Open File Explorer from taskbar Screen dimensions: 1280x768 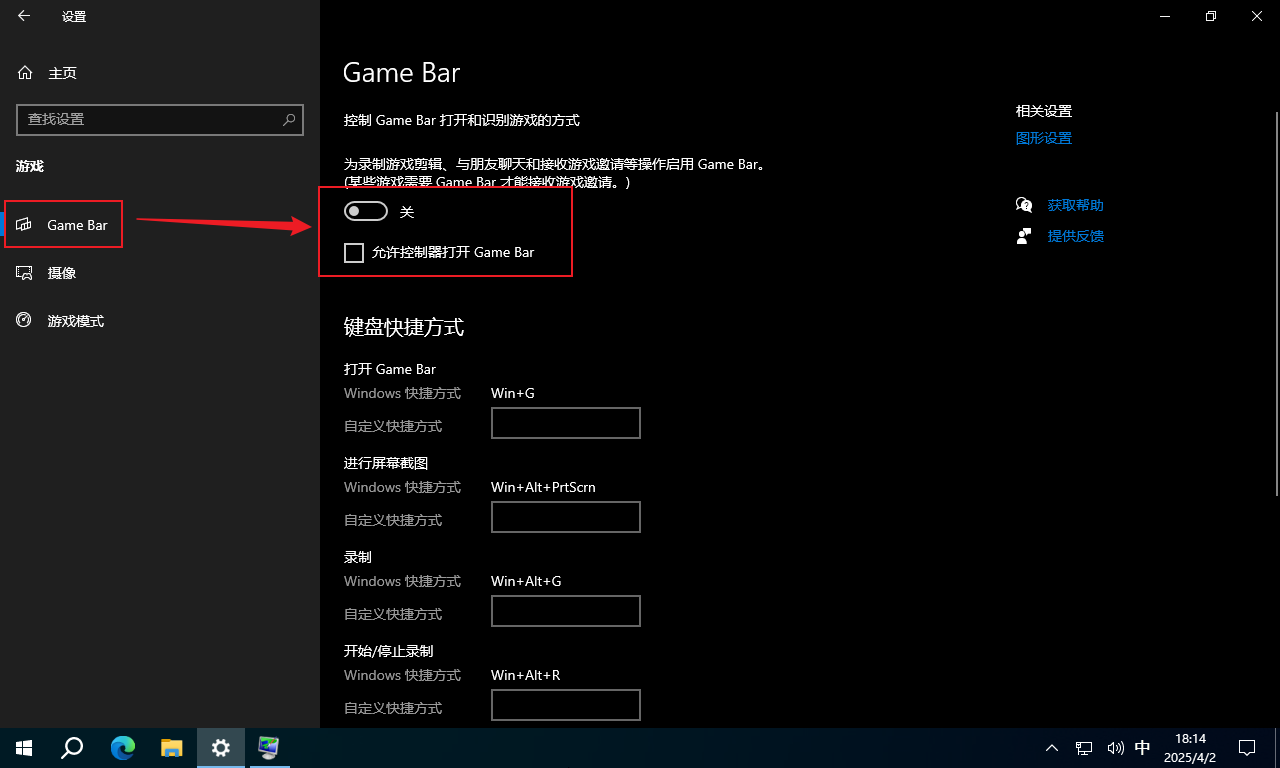click(x=172, y=747)
